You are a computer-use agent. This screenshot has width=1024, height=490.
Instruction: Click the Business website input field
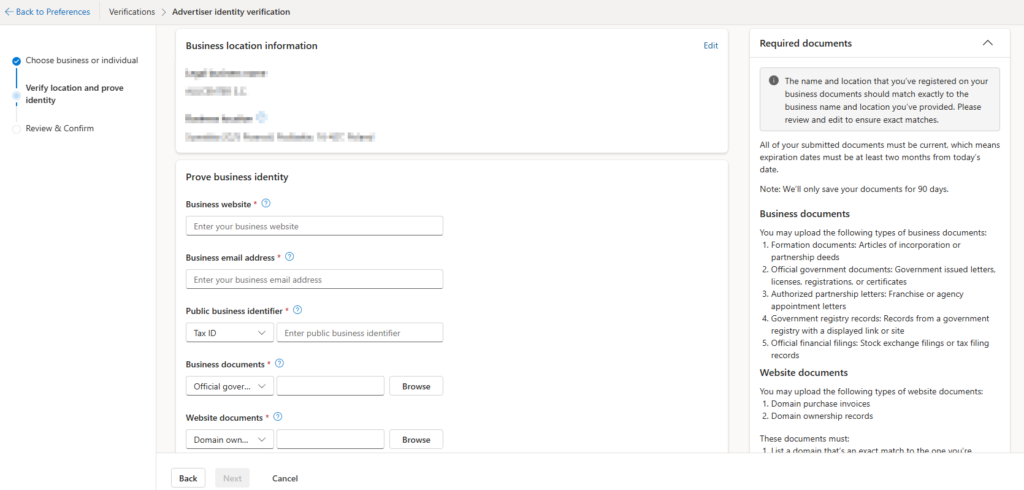coord(314,226)
